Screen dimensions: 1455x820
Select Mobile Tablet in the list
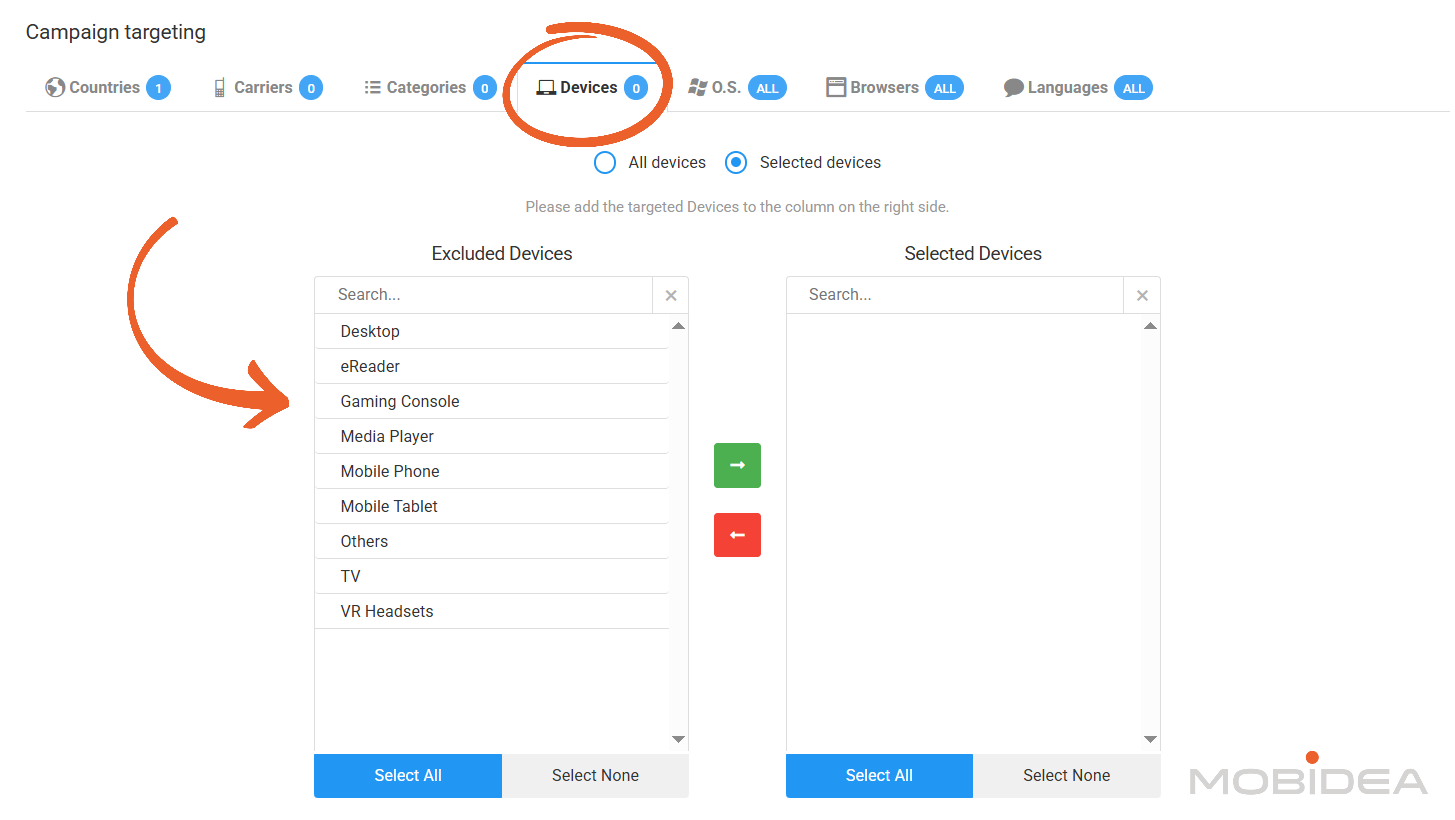tap(491, 506)
